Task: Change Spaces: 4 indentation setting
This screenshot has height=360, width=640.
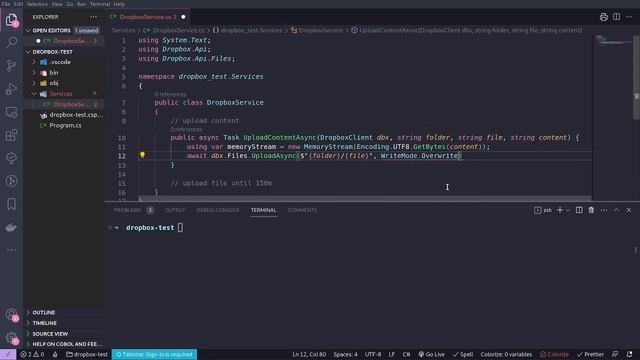Action: coord(345,354)
